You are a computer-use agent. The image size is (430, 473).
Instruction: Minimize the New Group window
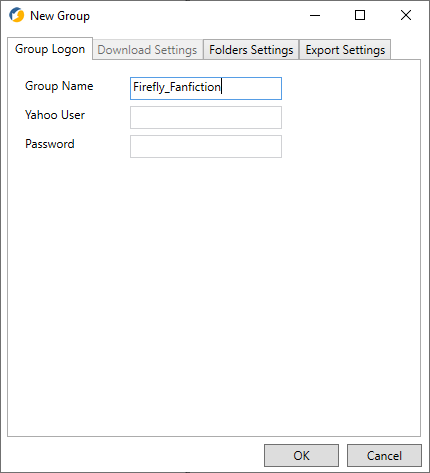click(x=315, y=15)
